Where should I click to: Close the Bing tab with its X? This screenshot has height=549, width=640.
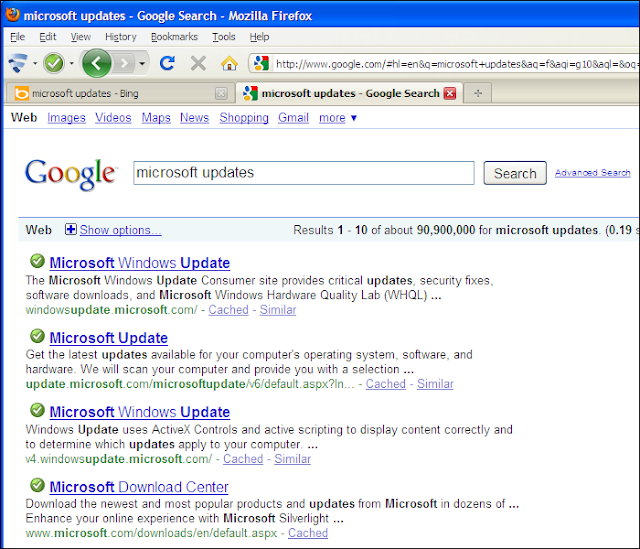coord(221,93)
